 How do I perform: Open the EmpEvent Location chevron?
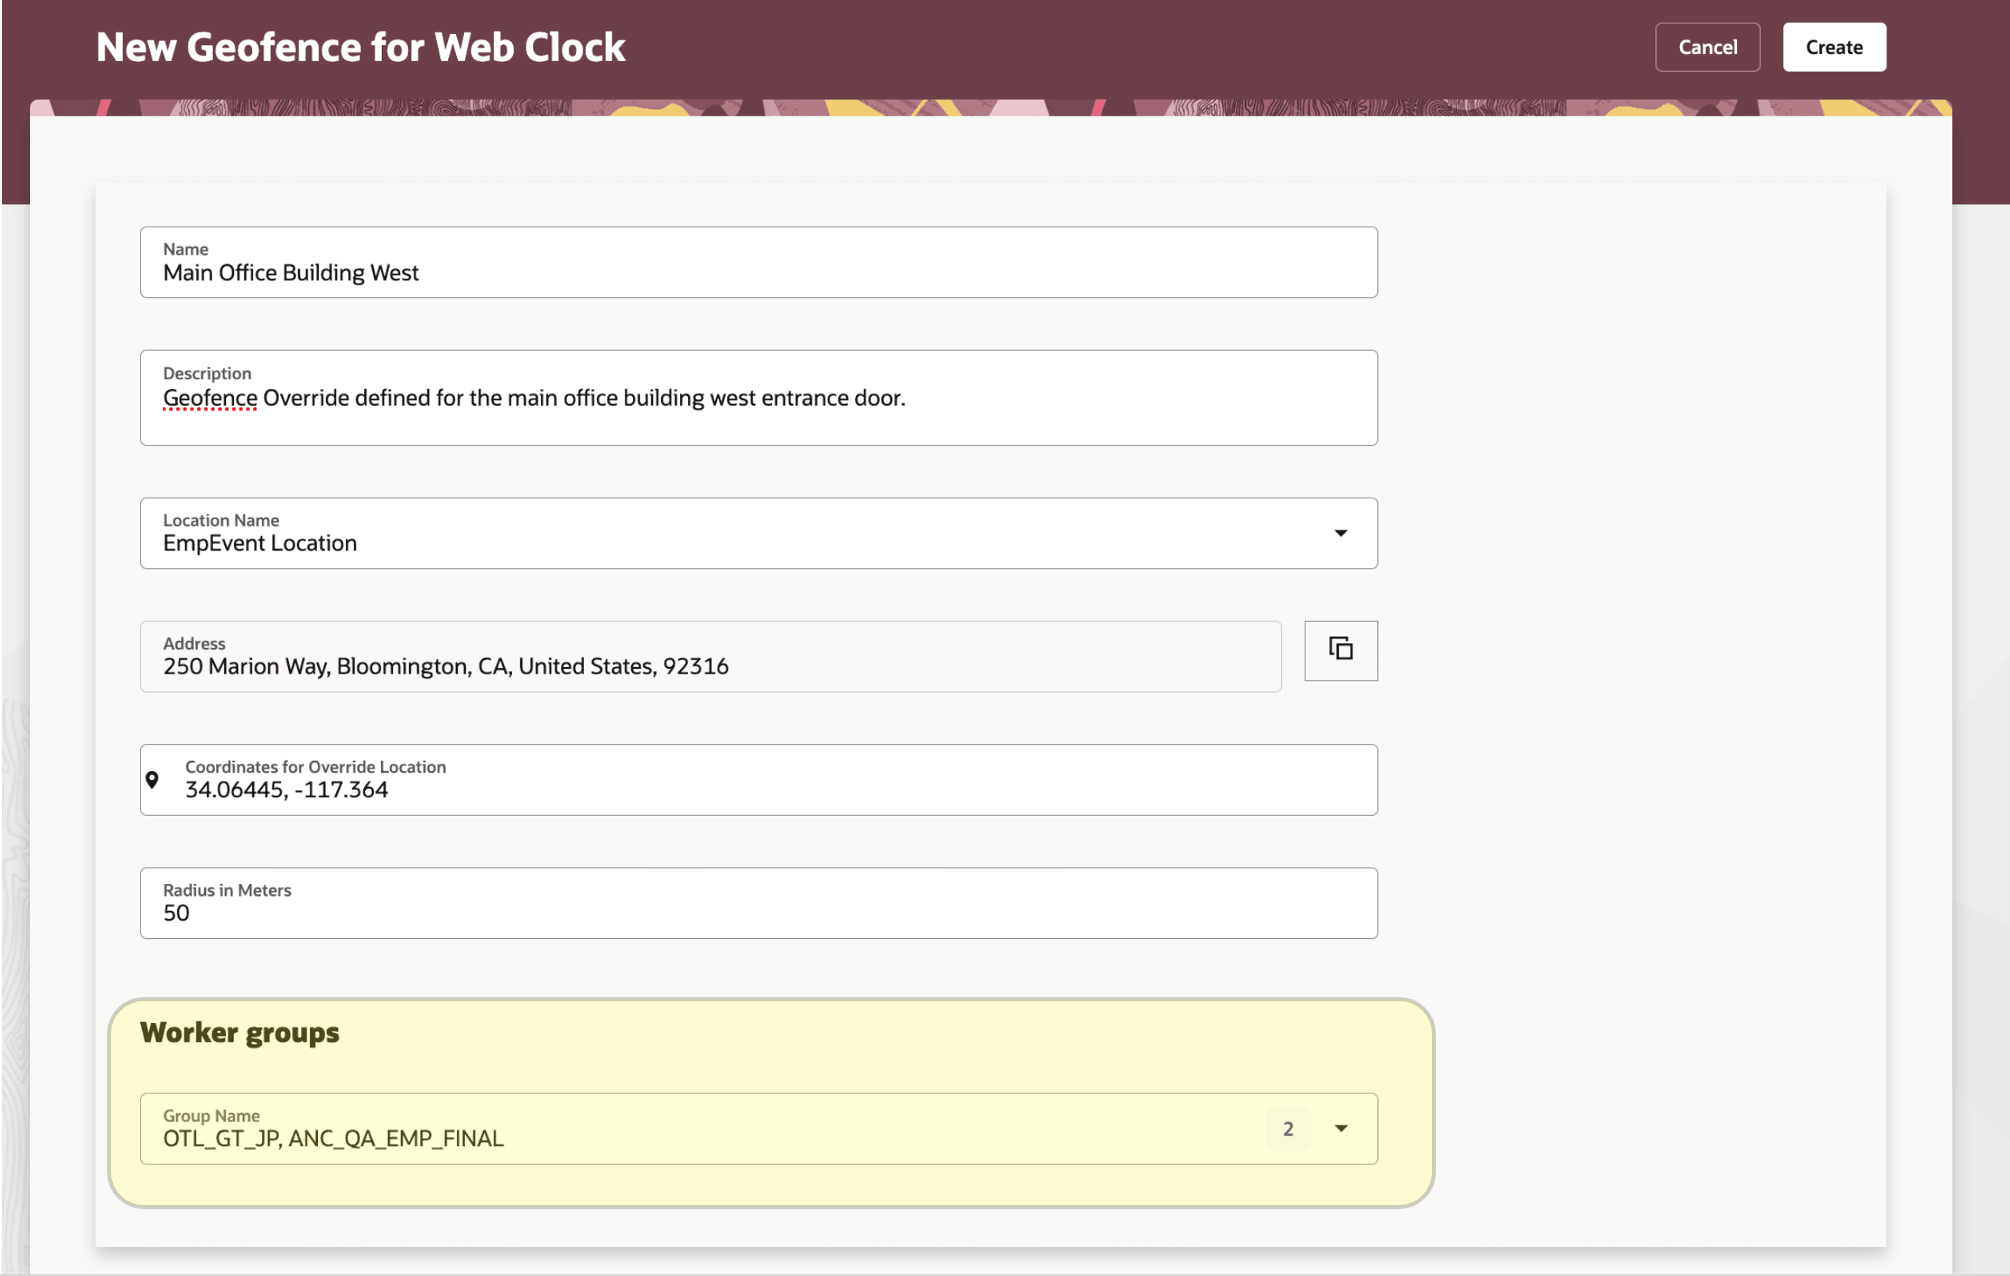pos(1342,533)
